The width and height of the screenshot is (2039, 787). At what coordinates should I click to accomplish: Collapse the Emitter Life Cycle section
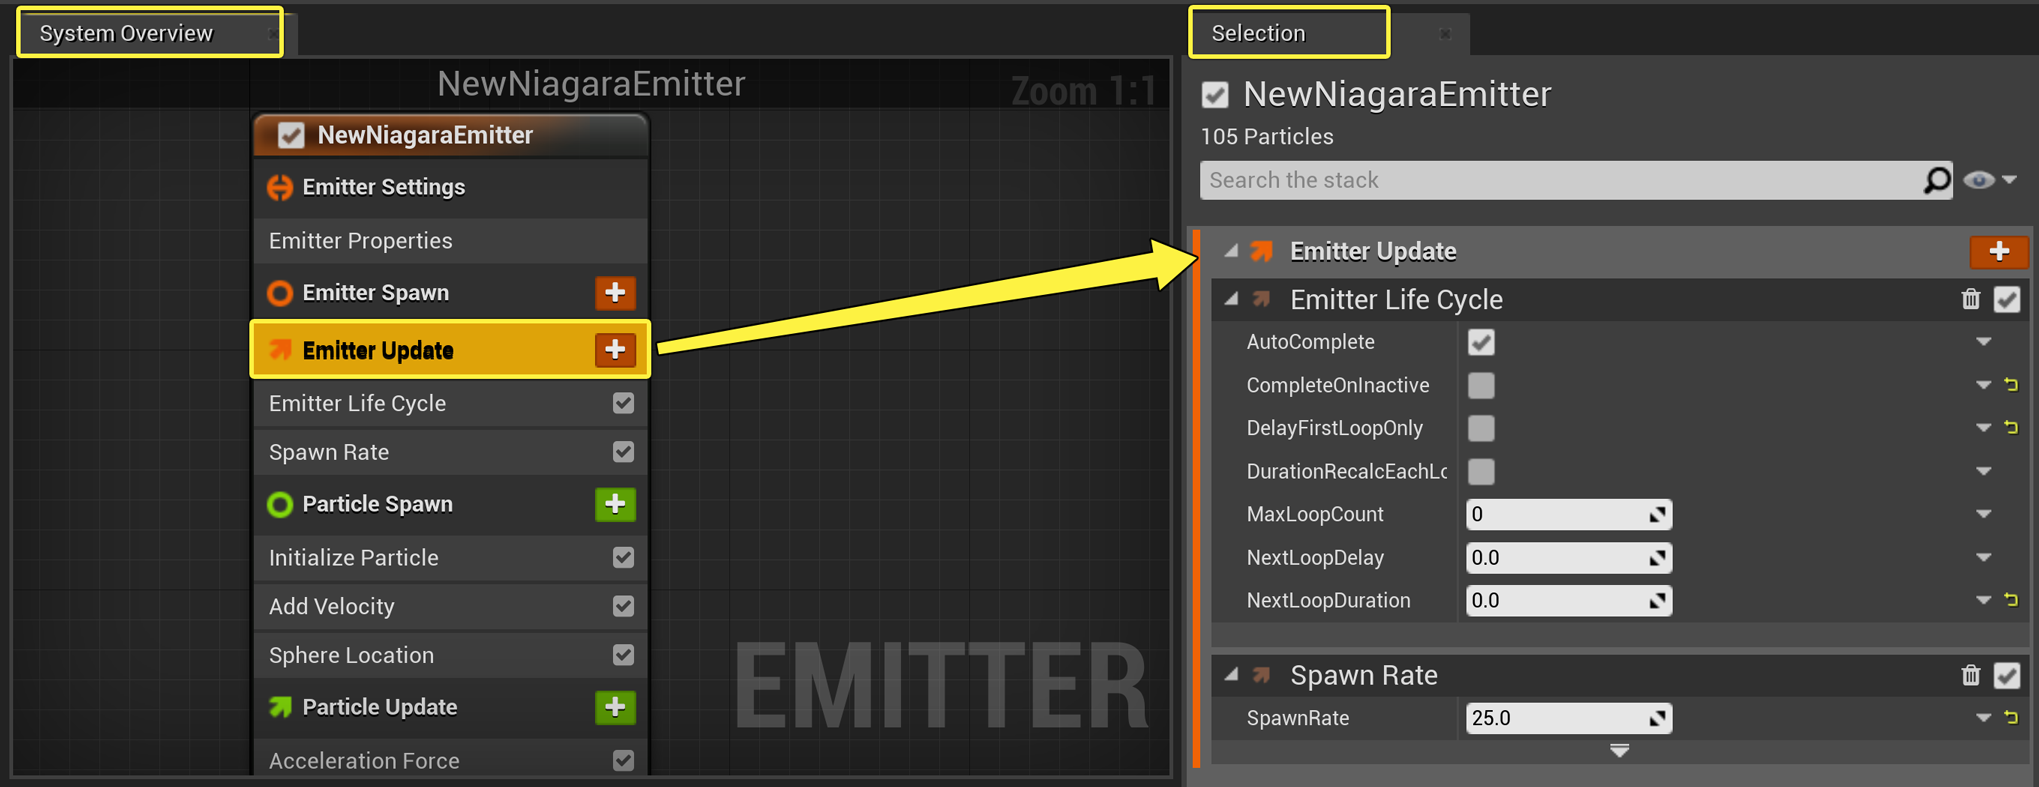click(x=1232, y=299)
